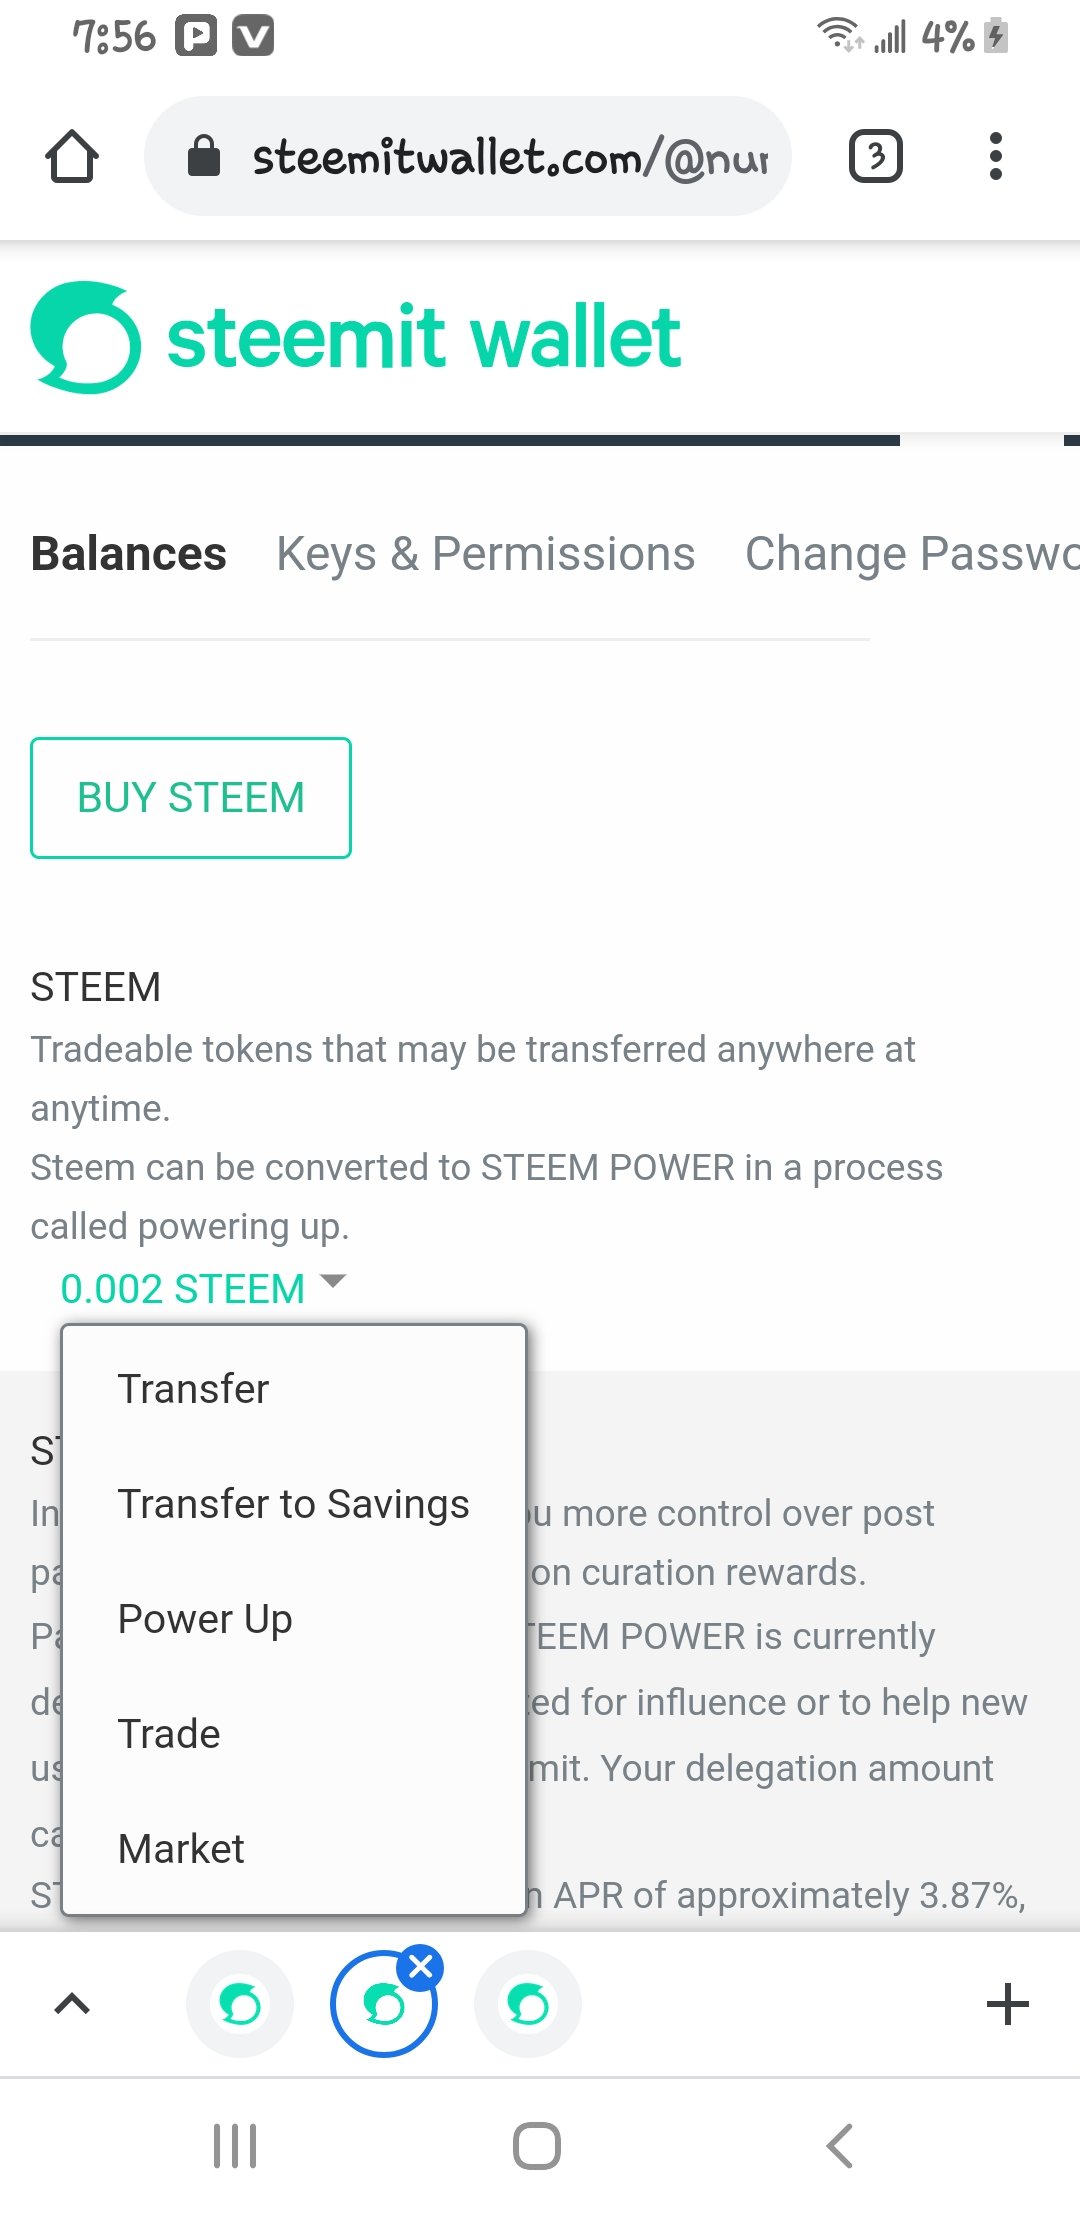Select Power Up in the menu
The image size is (1080, 2220).
point(205,1619)
